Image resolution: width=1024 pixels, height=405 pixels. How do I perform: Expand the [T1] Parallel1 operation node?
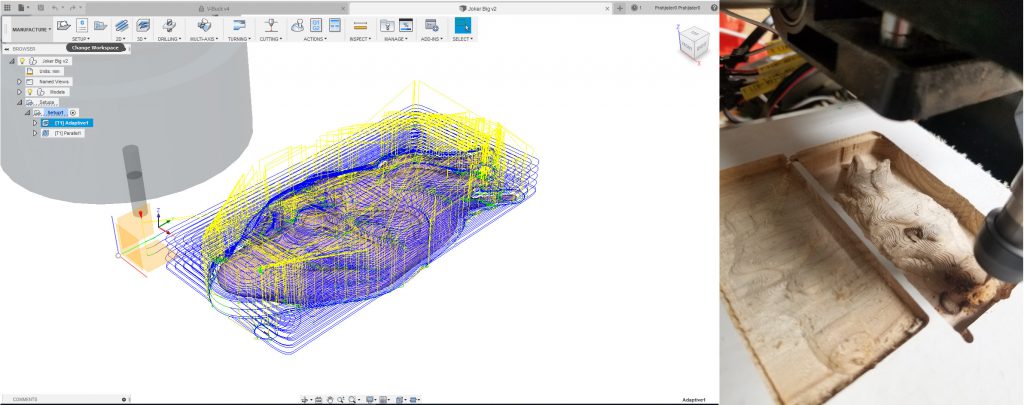tap(35, 133)
